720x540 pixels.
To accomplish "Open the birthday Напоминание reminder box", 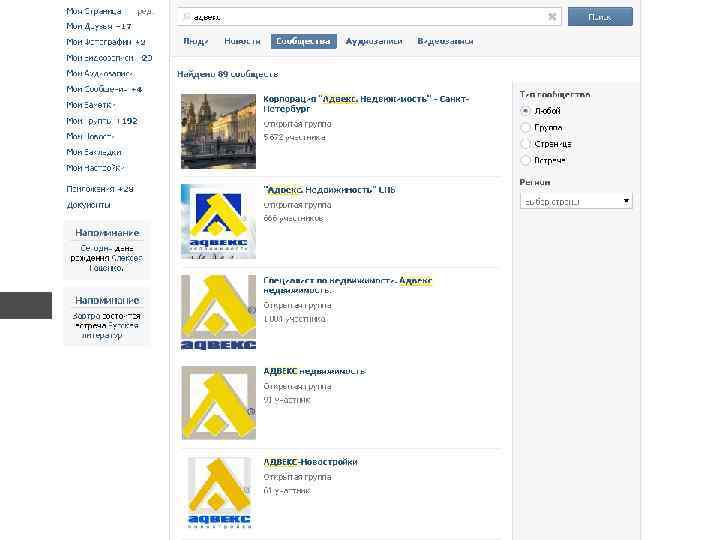I will [107, 250].
